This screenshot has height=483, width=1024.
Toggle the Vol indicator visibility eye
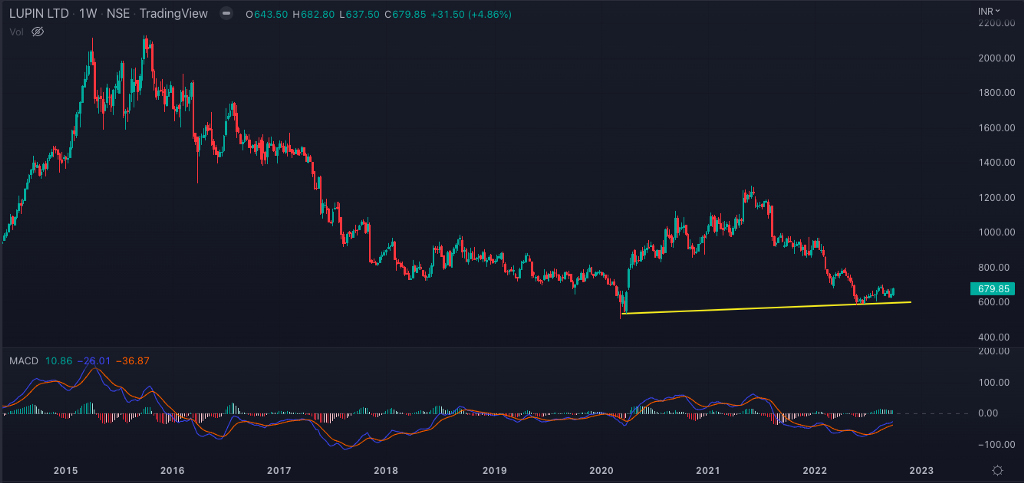click(37, 31)
